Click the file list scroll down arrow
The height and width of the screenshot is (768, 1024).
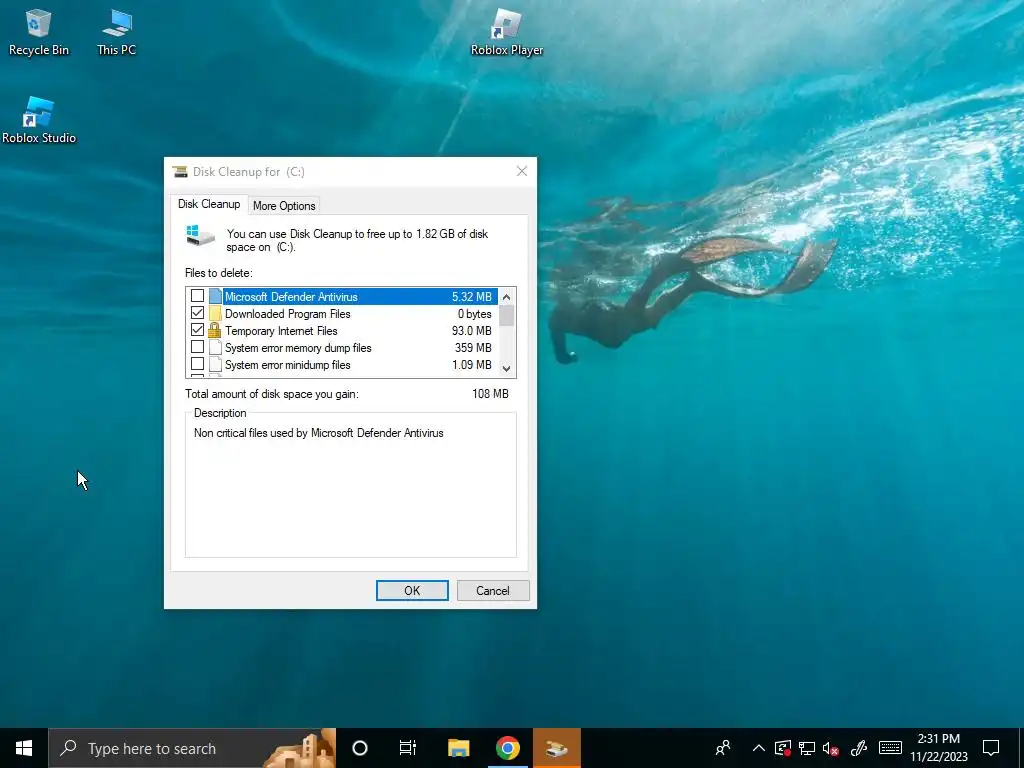click(507, 368)
